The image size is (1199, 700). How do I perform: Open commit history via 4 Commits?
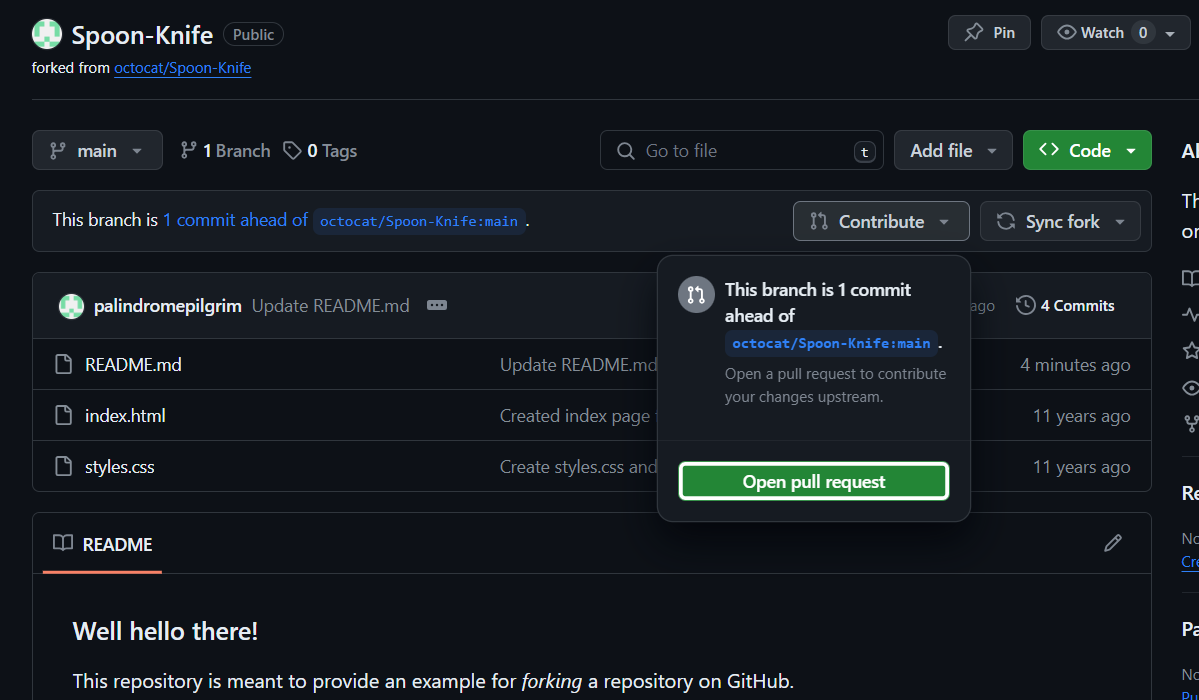(1065, 305)
